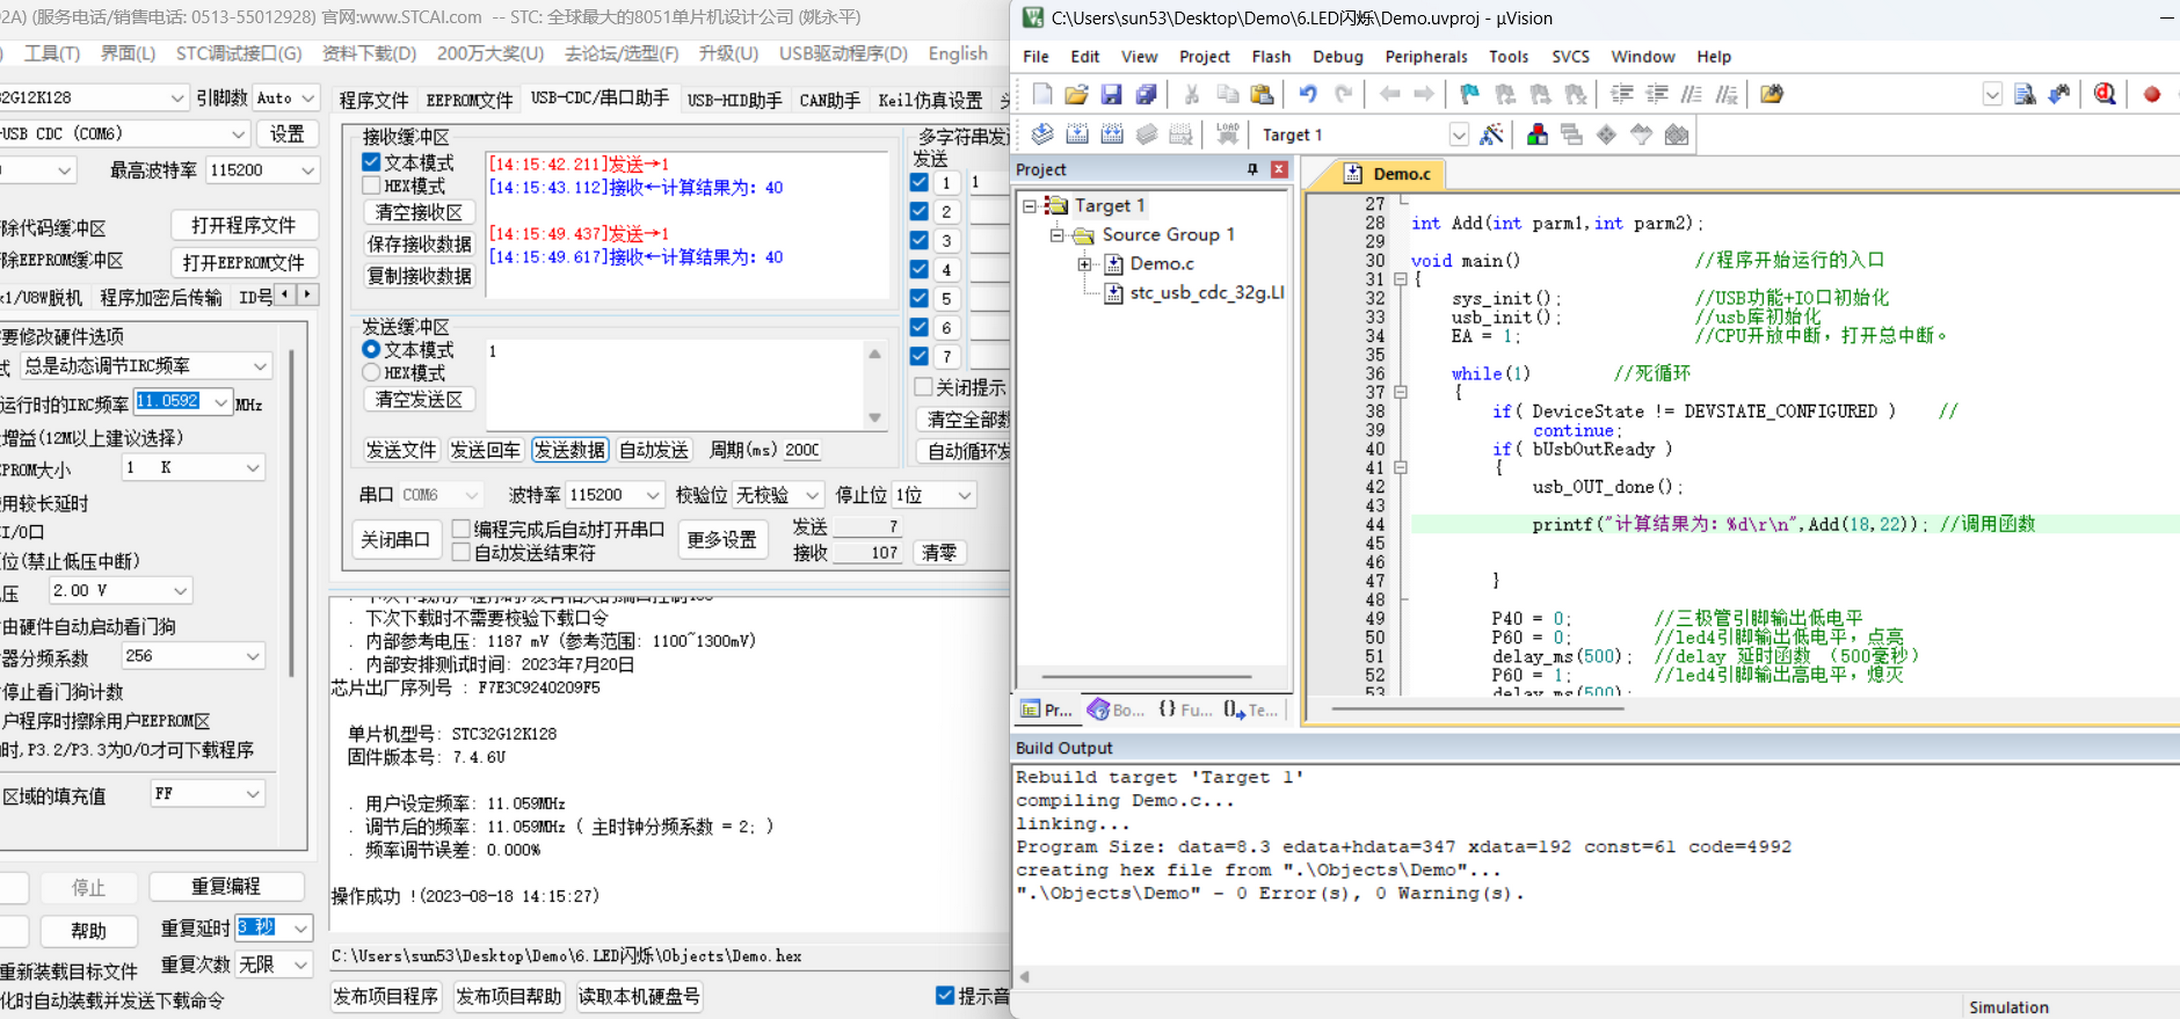The height and width of the screenshot is (1019, 2180).
Task: Save current file via floppy disk icon
Action: coord(1111,94)
